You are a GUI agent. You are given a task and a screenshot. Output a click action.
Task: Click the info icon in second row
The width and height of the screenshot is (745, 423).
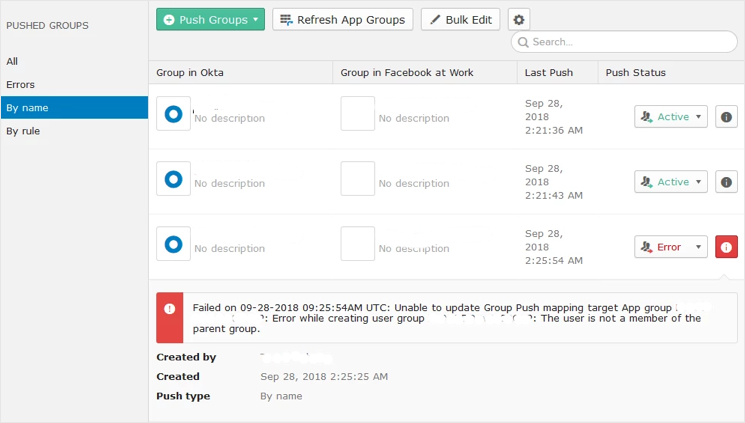726,181
